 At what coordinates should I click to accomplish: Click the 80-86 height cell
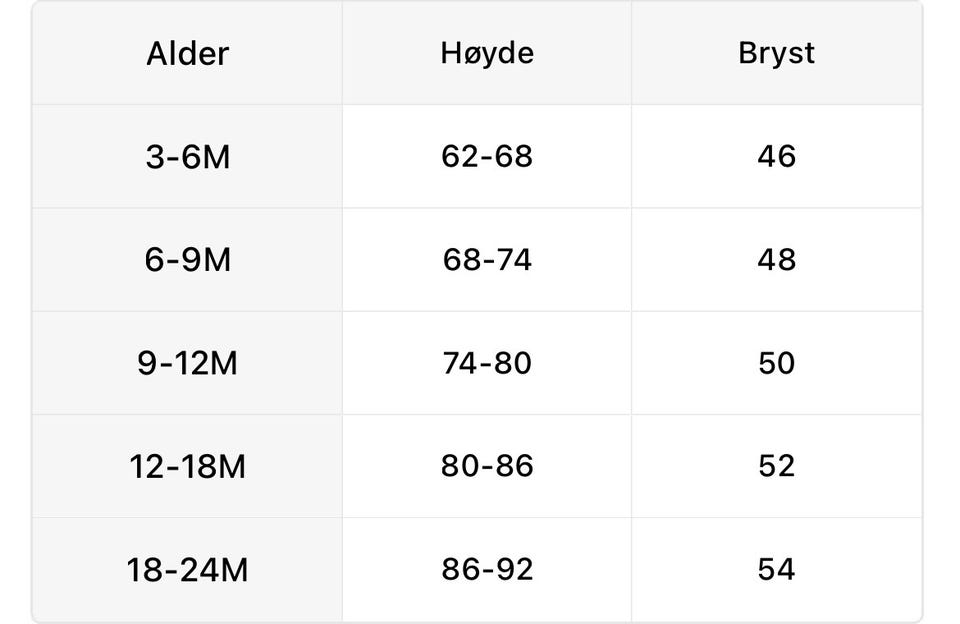click(x=487, y=466)
